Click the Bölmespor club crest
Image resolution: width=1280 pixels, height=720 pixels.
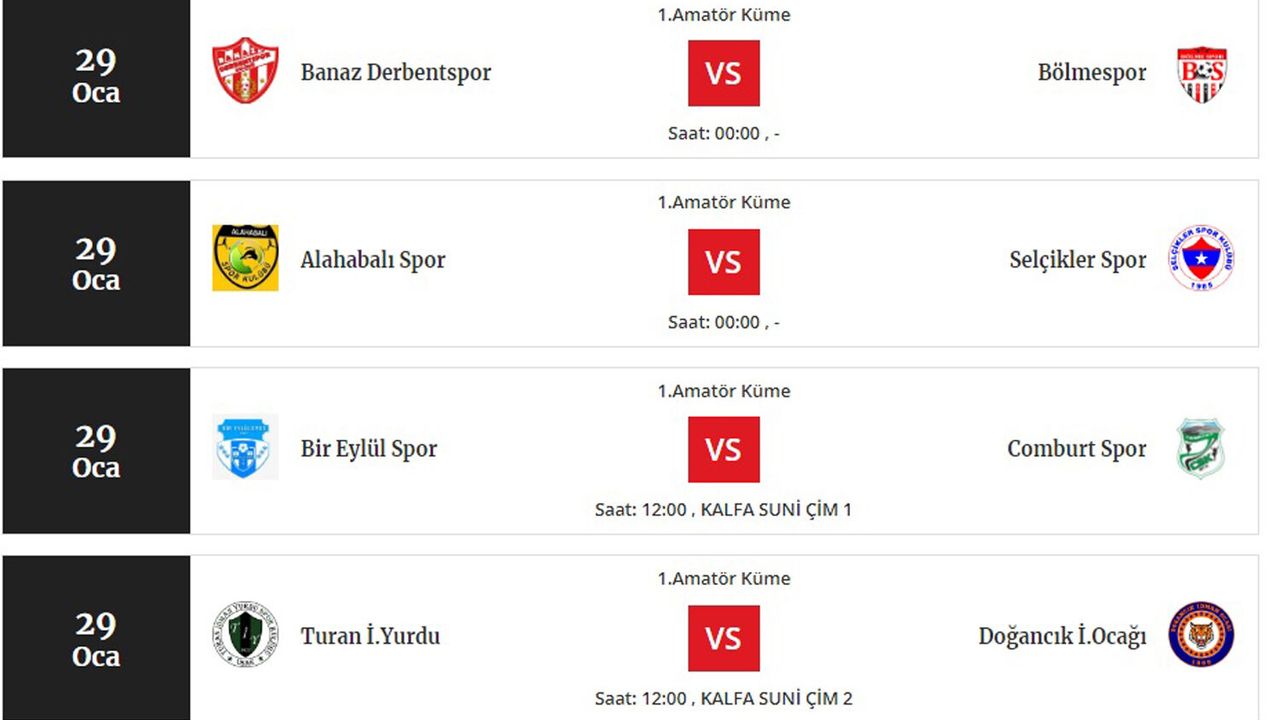[1201, 73]
